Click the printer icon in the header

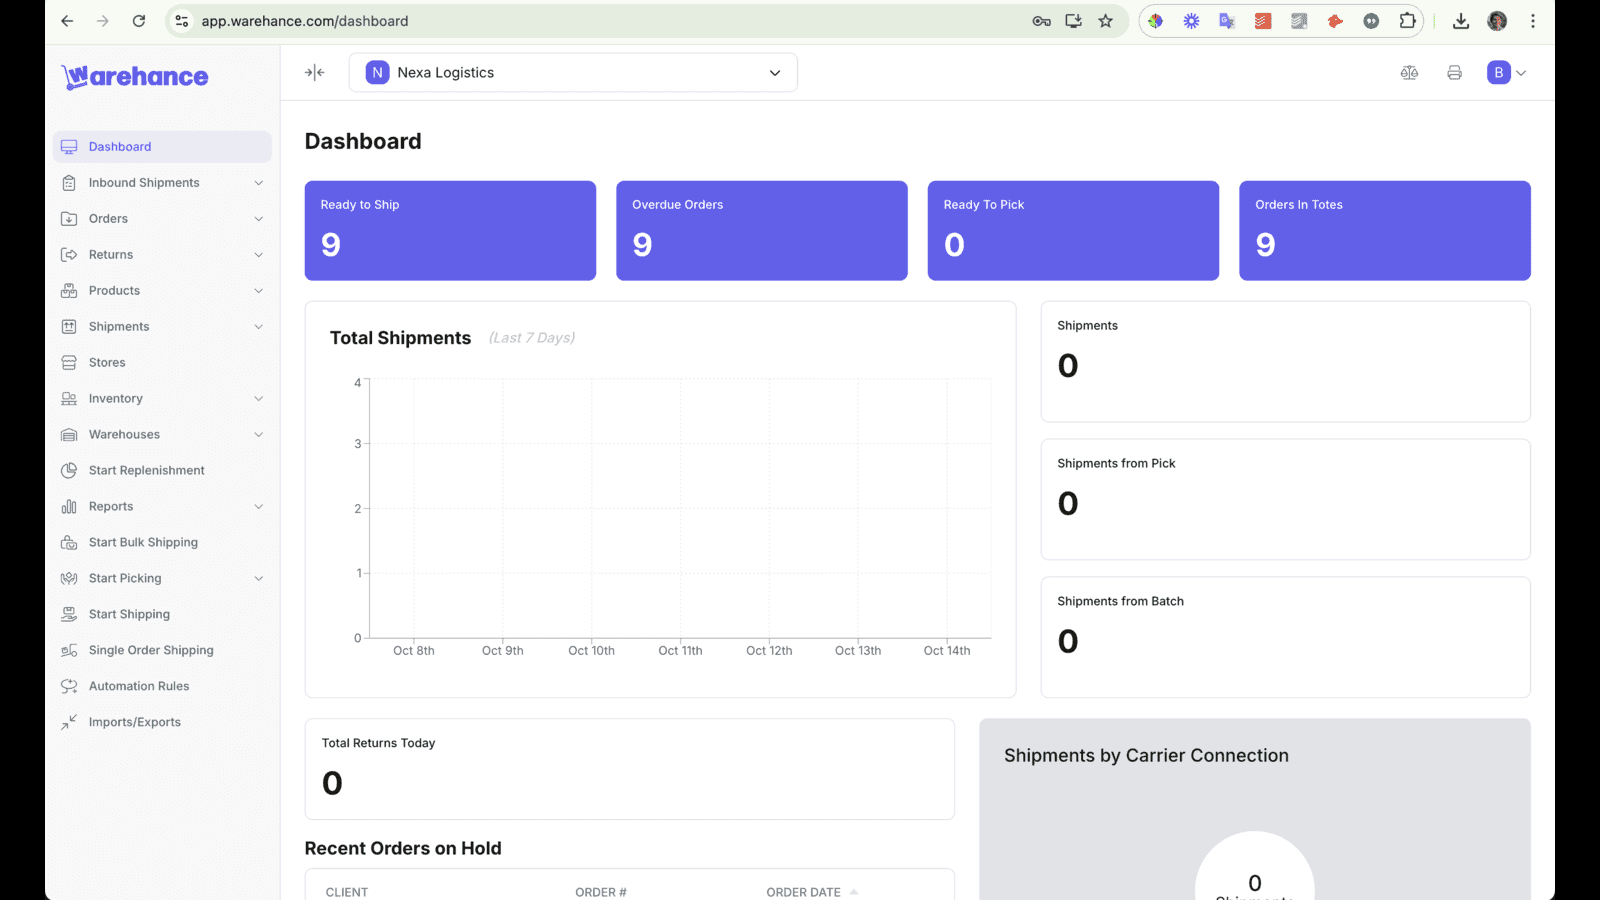coord(1454,72)
